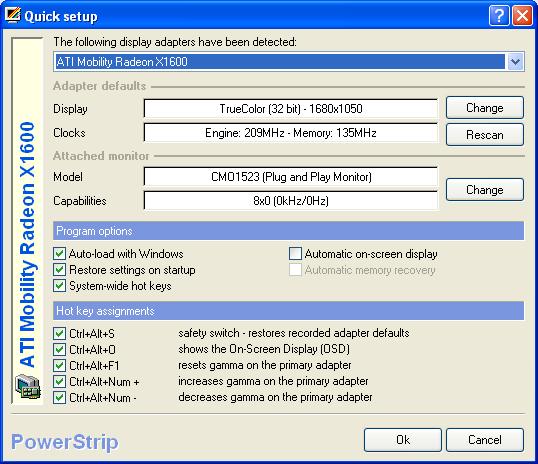Confirm with the Ok button
Screen dimensions: 538x464
403,440
